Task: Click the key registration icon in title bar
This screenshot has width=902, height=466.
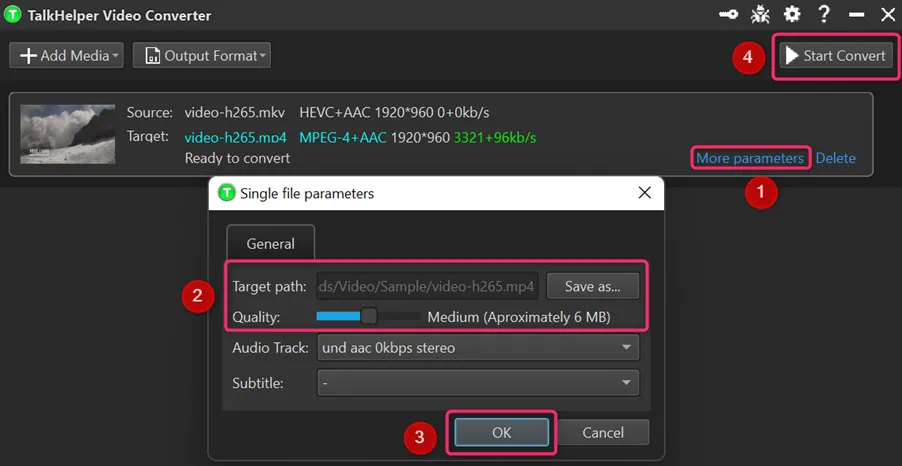Action: (729, 14)
